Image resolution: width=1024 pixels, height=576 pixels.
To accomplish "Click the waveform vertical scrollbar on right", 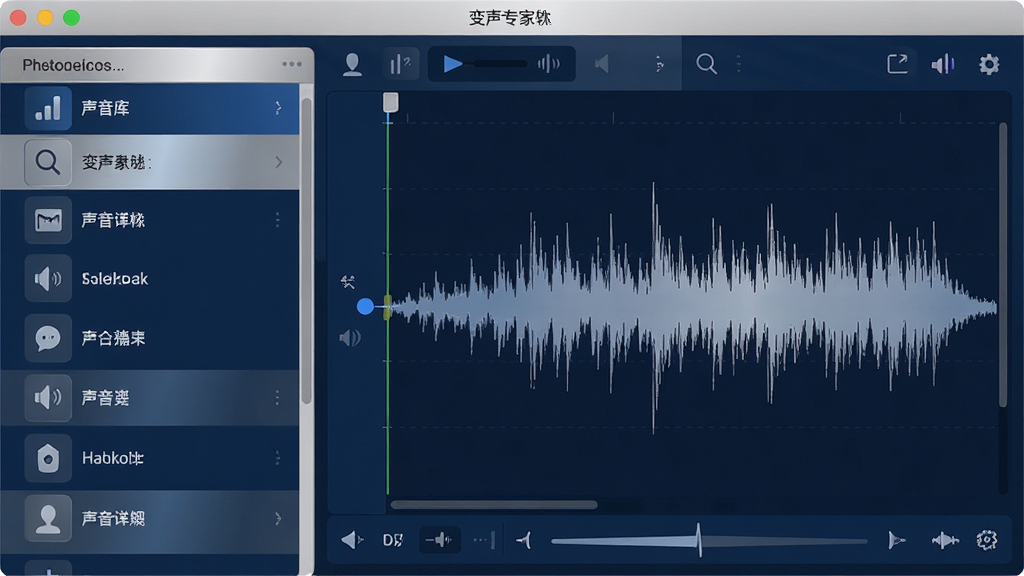I will [1003, 264].
